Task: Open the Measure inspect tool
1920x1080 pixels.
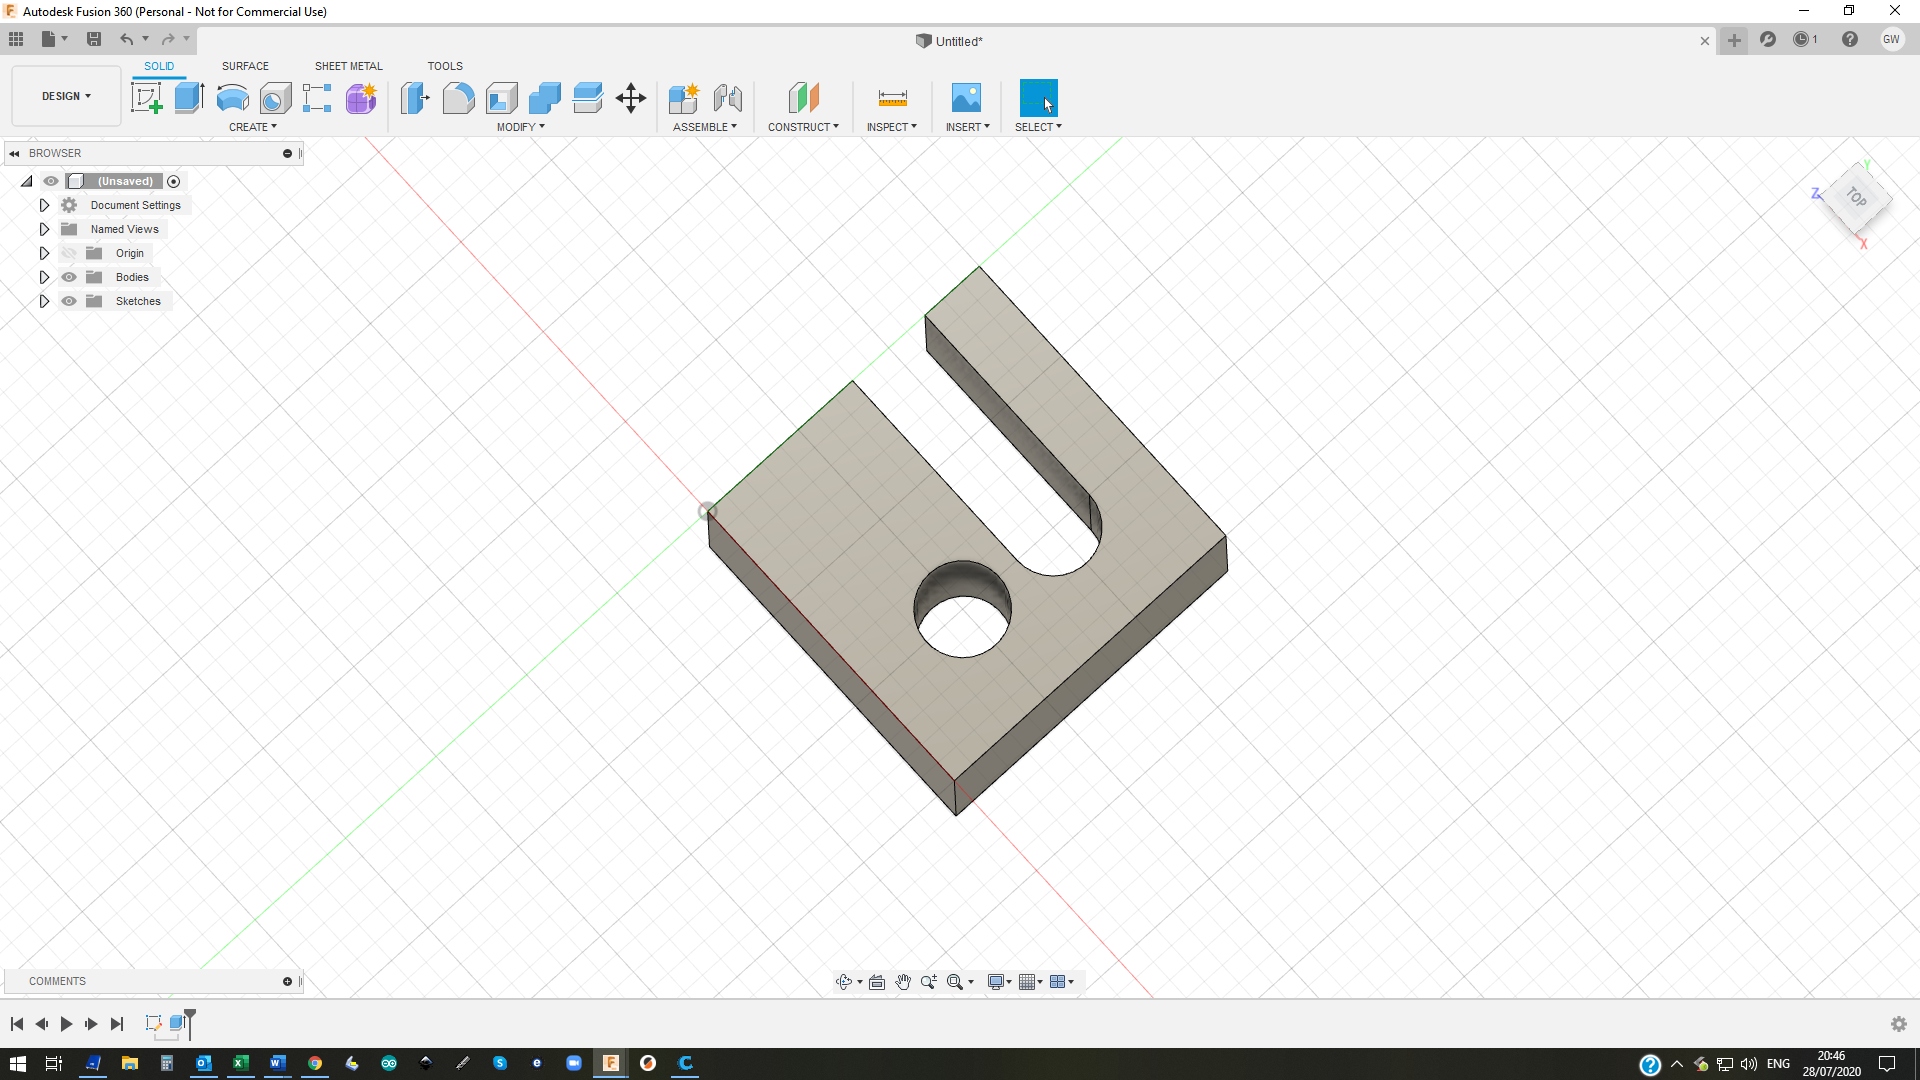Action: click(892, 98)
